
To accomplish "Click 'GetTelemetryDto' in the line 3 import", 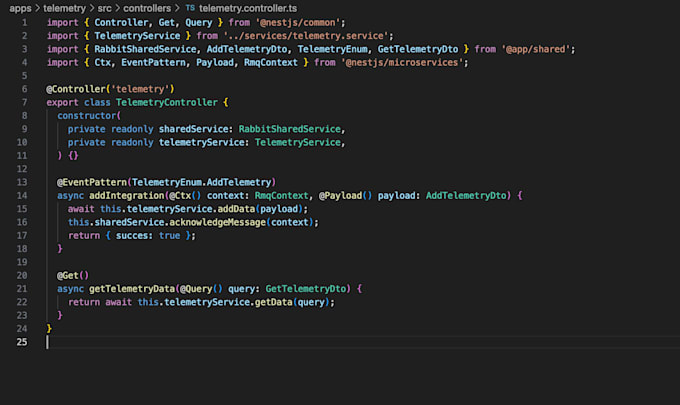I will pos(418,49).
